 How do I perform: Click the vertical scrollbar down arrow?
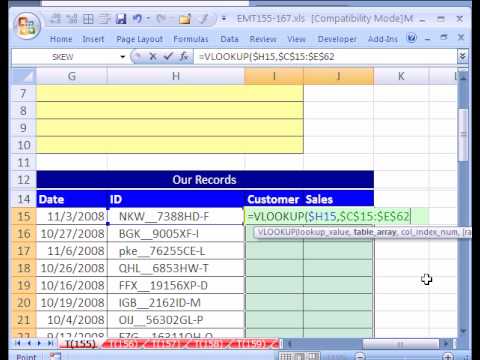pos(463,331)
